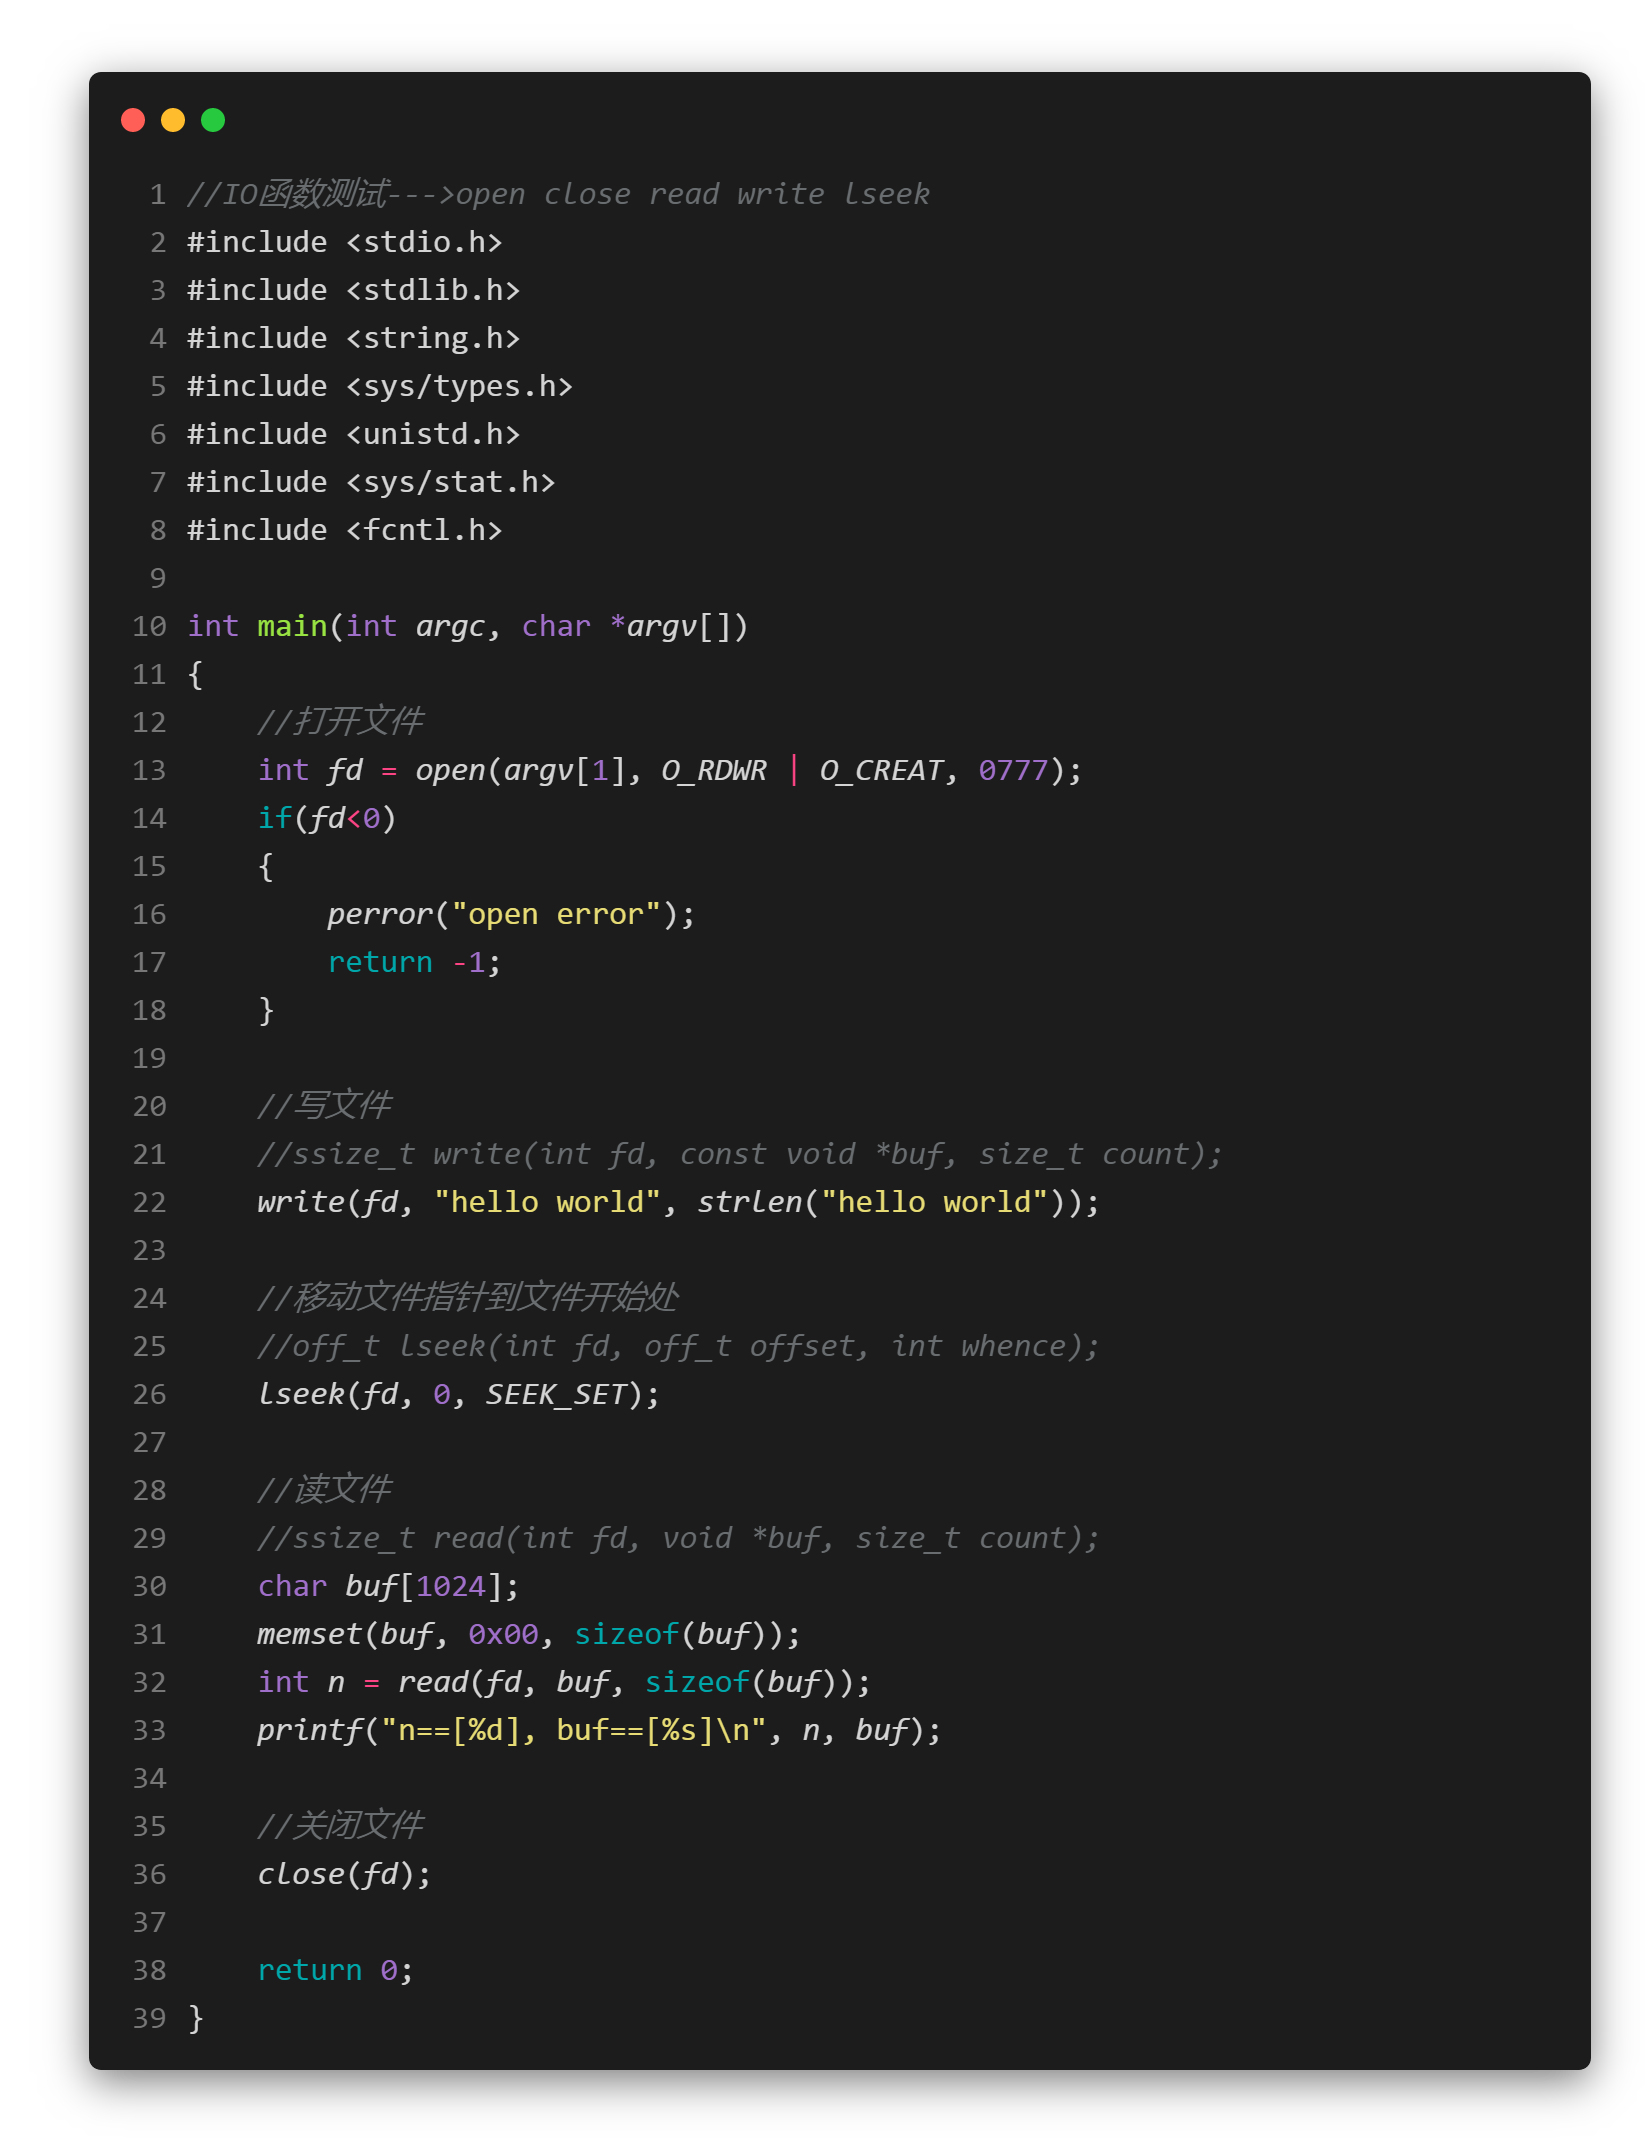The height and width of the screenshot is (2142, 1645).
Task: Click the 'printf' call on line 33
Action: pos(310,1730)
